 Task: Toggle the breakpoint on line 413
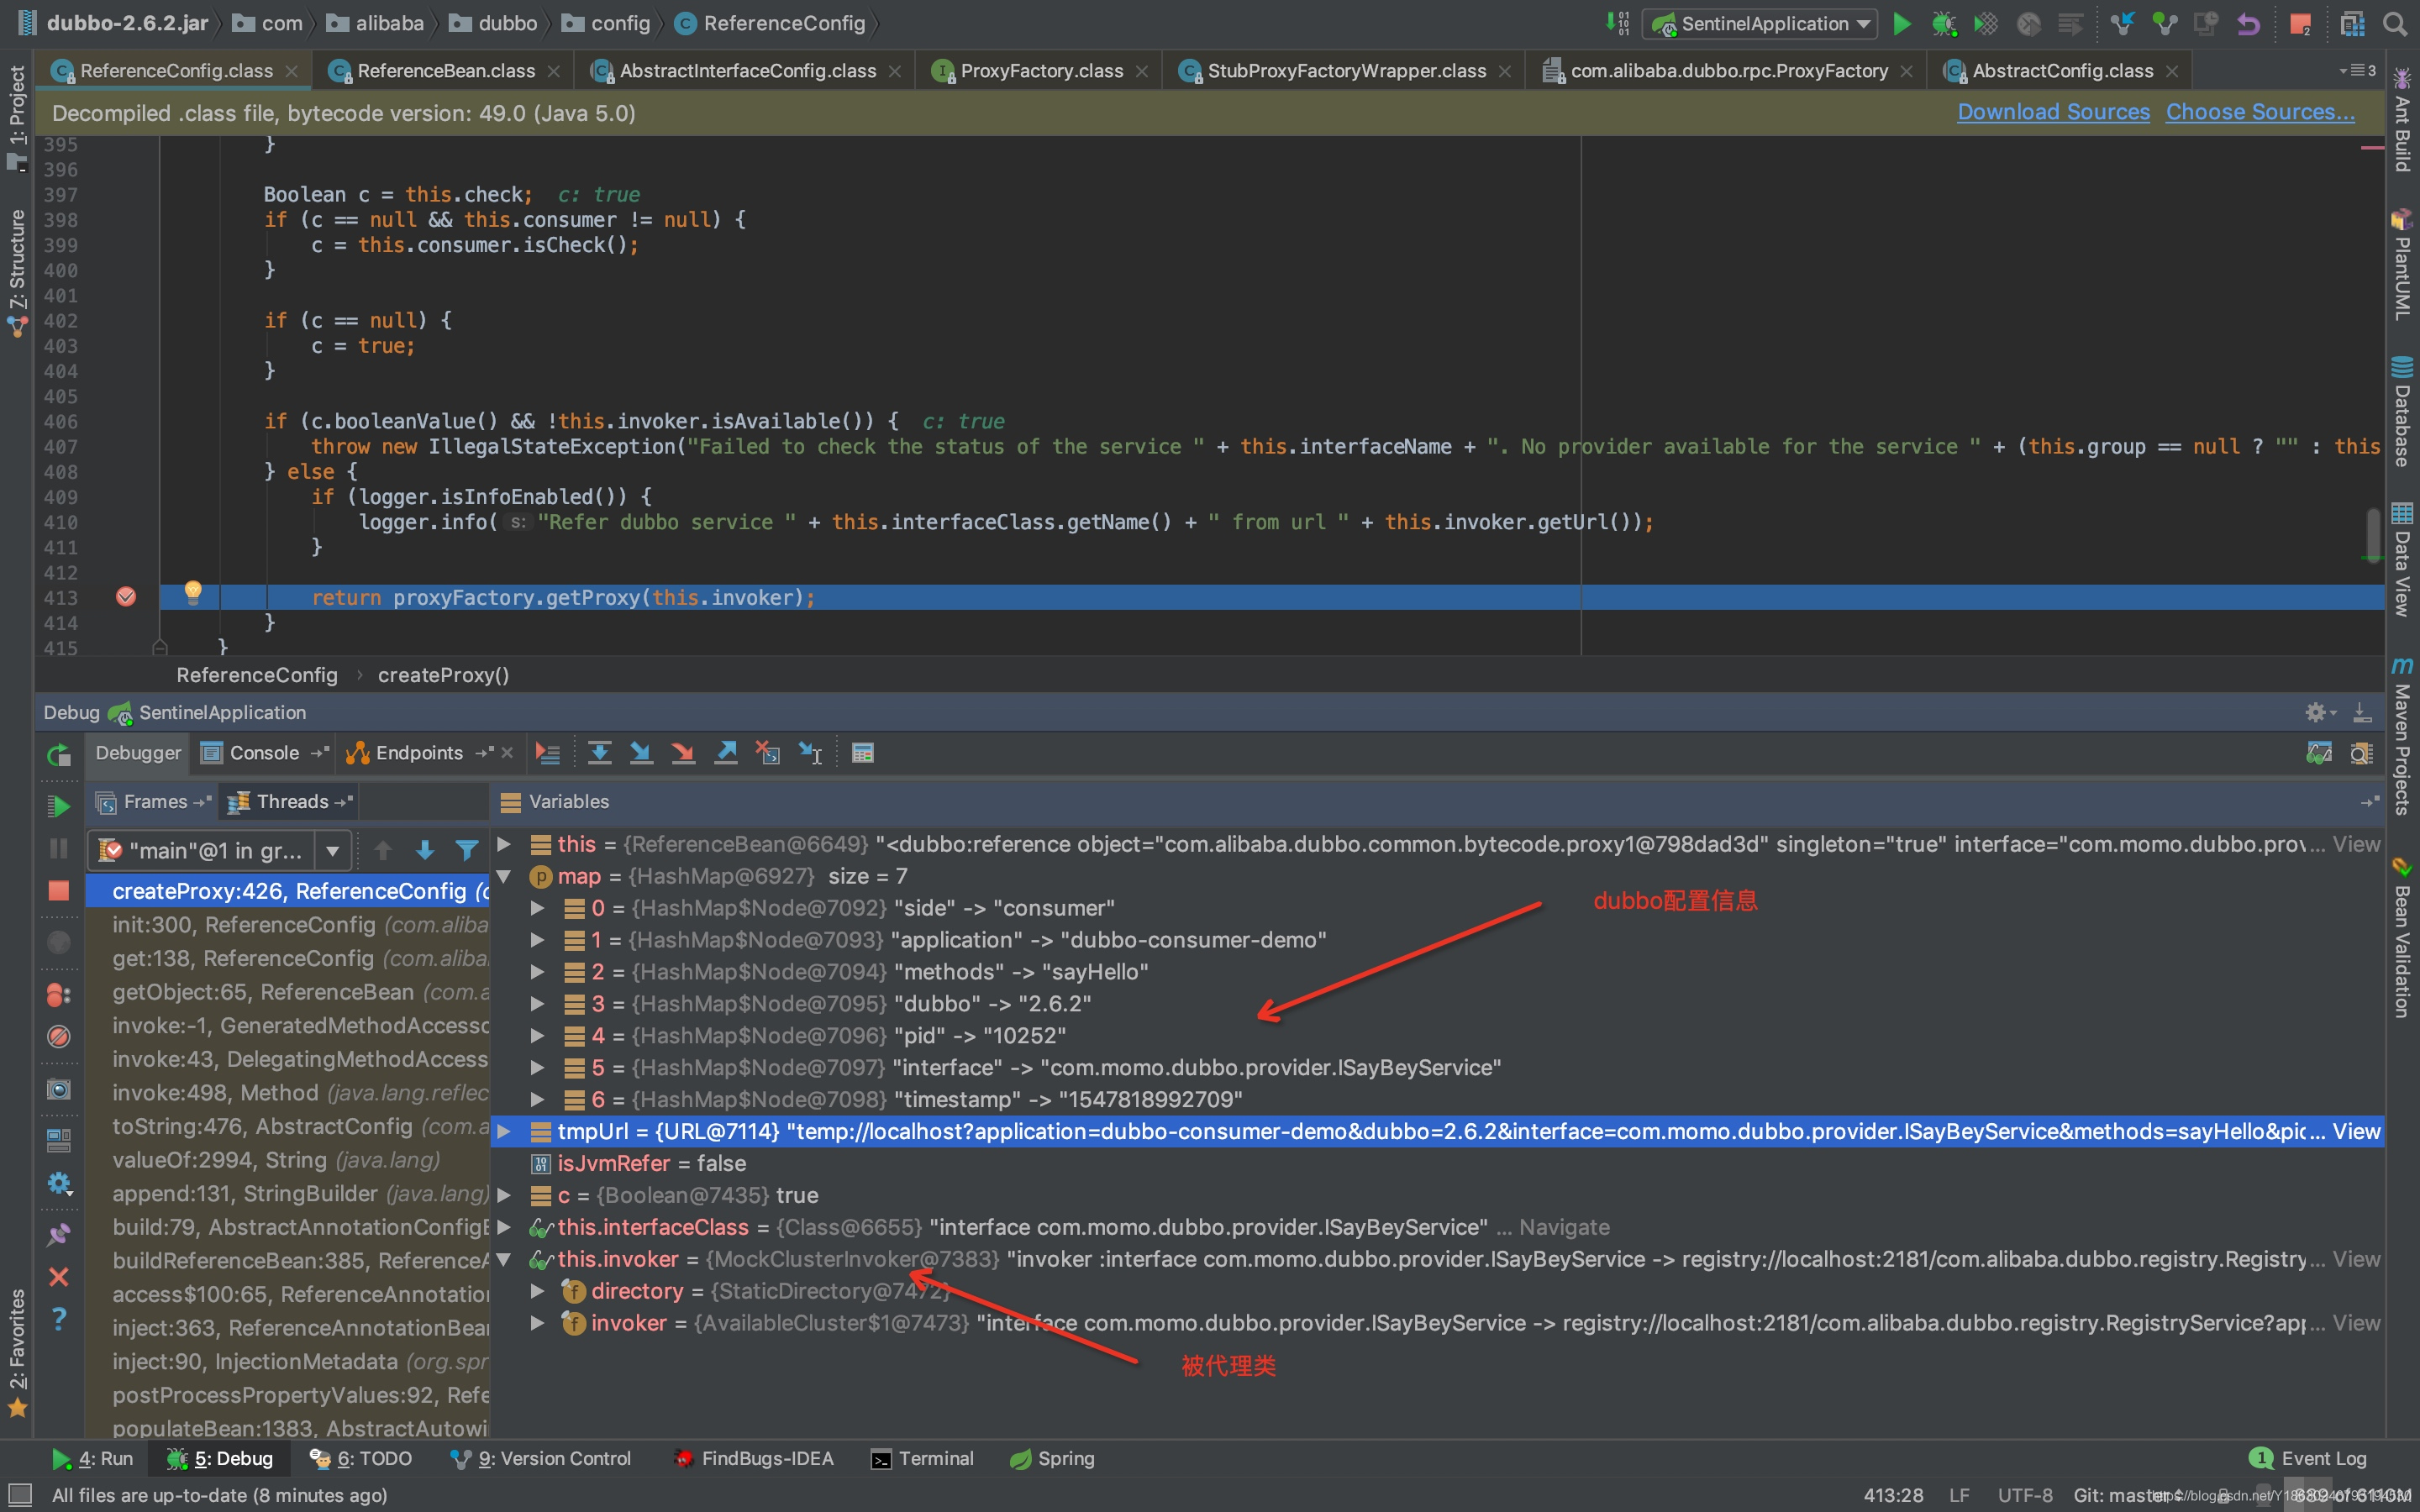coord(124,597)
